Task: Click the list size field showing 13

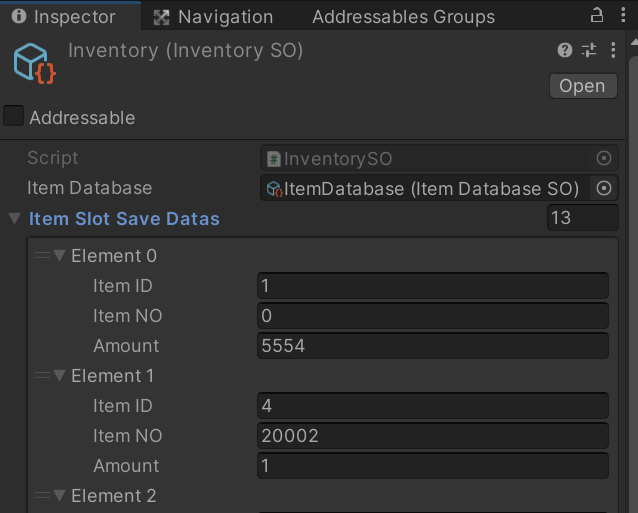Action: [582, 218]
